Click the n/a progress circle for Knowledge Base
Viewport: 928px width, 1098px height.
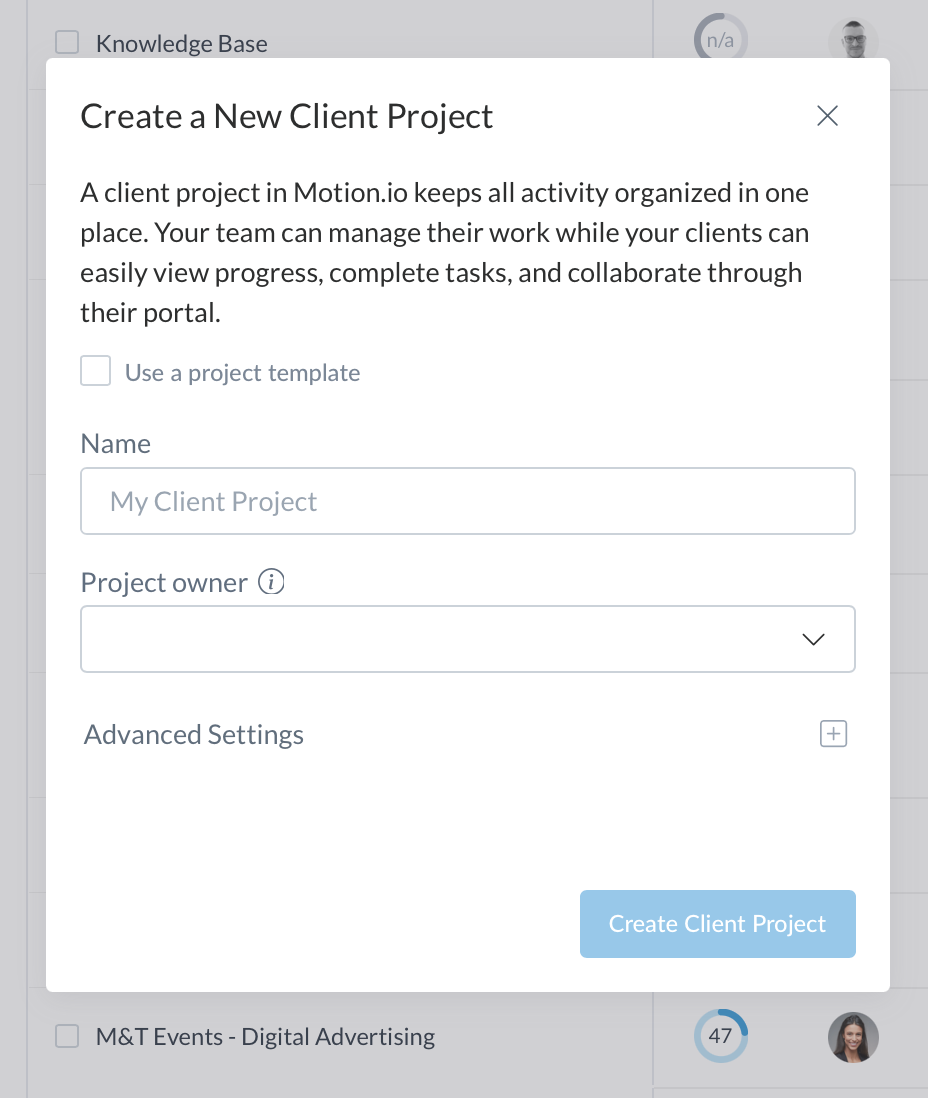[x=720, y=41]
